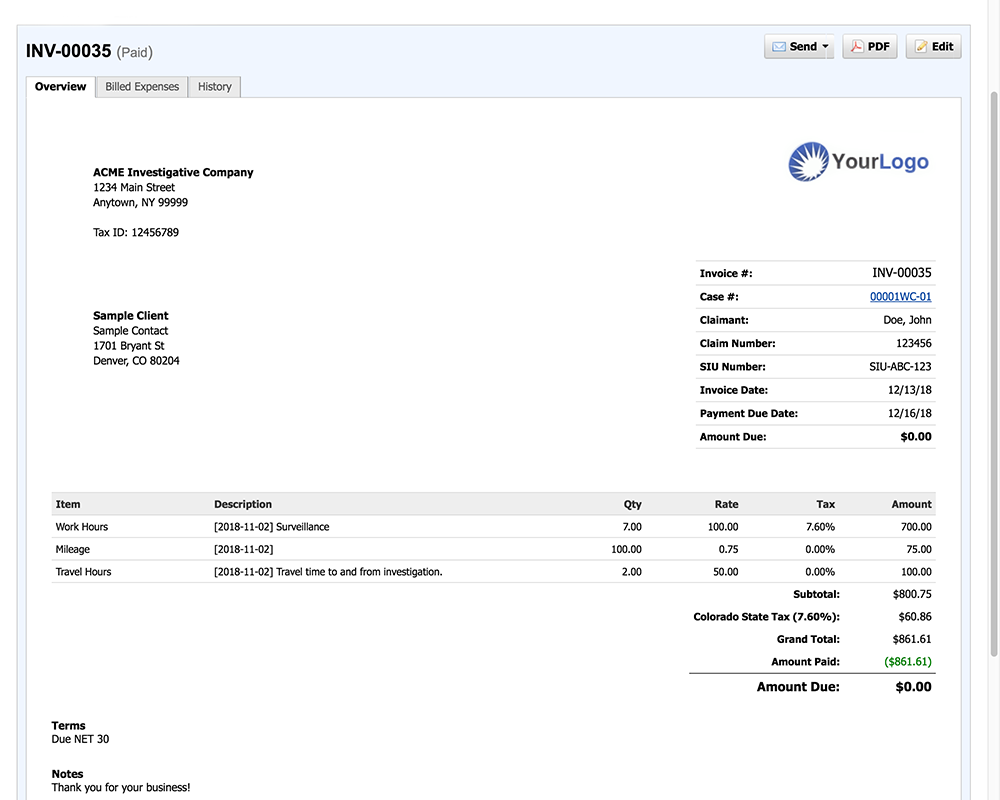1000x800 pixels.
Task: Click the Qty column header
Action: [x=633, y=504]
